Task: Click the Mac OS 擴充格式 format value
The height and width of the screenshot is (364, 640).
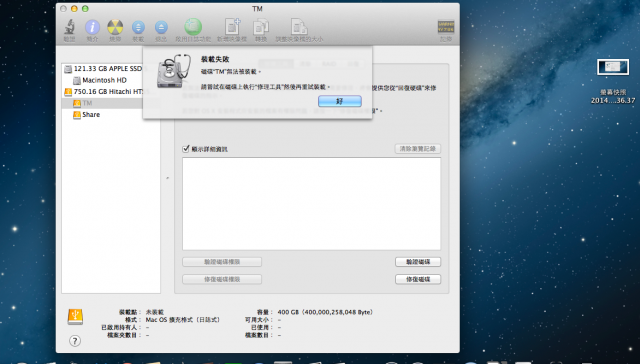Action: click(183, 320)
